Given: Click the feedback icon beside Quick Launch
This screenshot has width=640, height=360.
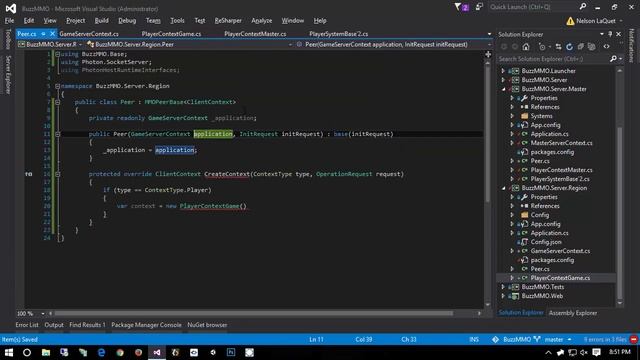Looking at the screenshot, I should tap(479, 7).
